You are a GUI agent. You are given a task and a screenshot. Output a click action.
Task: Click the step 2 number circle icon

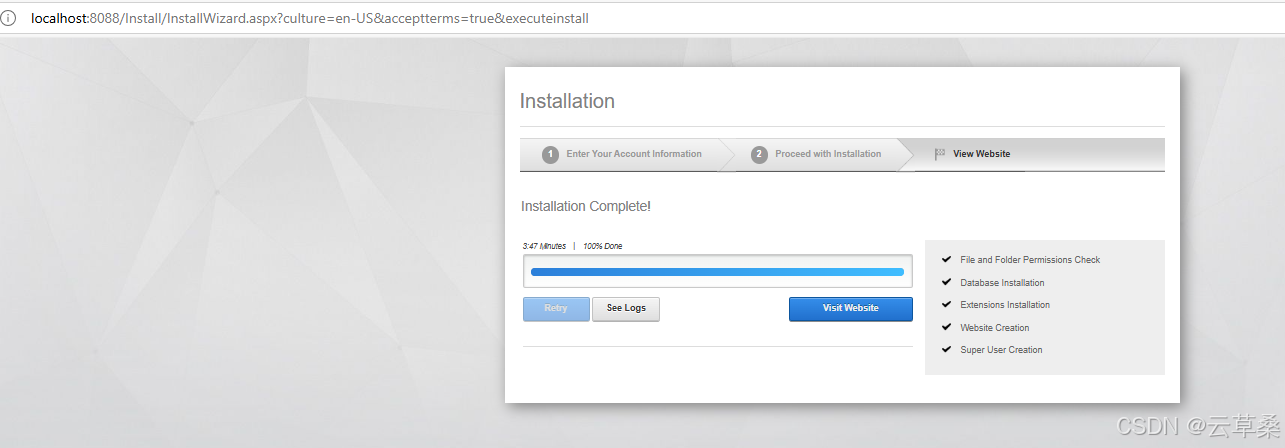coord(759,155)
